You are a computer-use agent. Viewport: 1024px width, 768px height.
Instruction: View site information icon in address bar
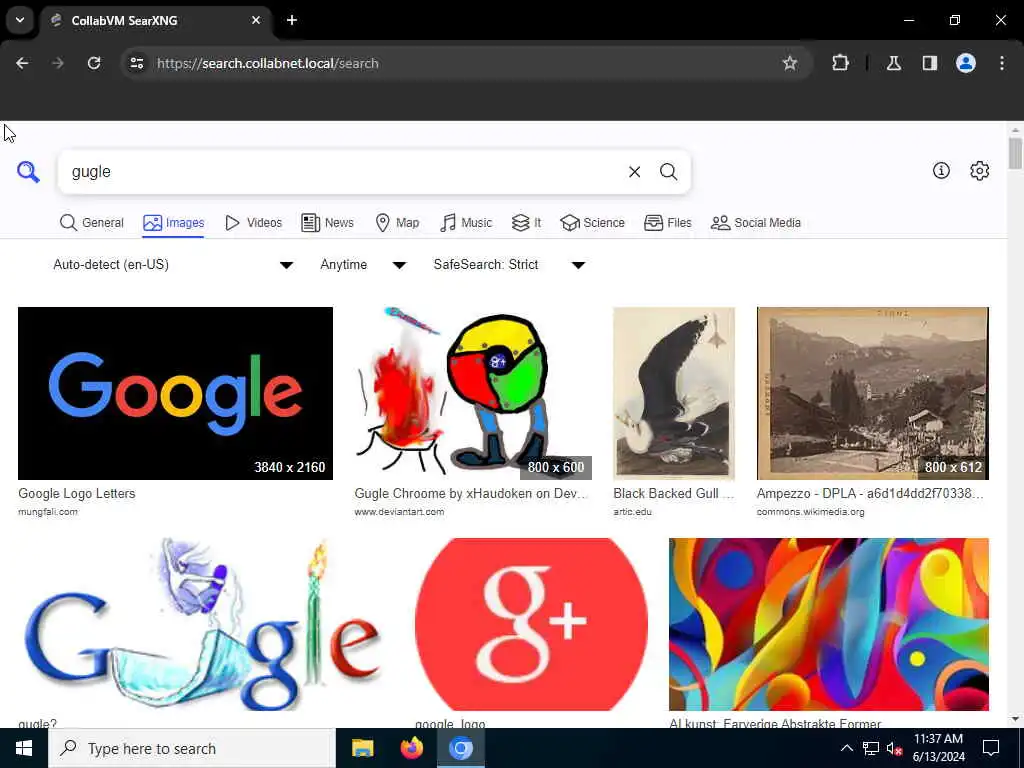tap(136, 63)
